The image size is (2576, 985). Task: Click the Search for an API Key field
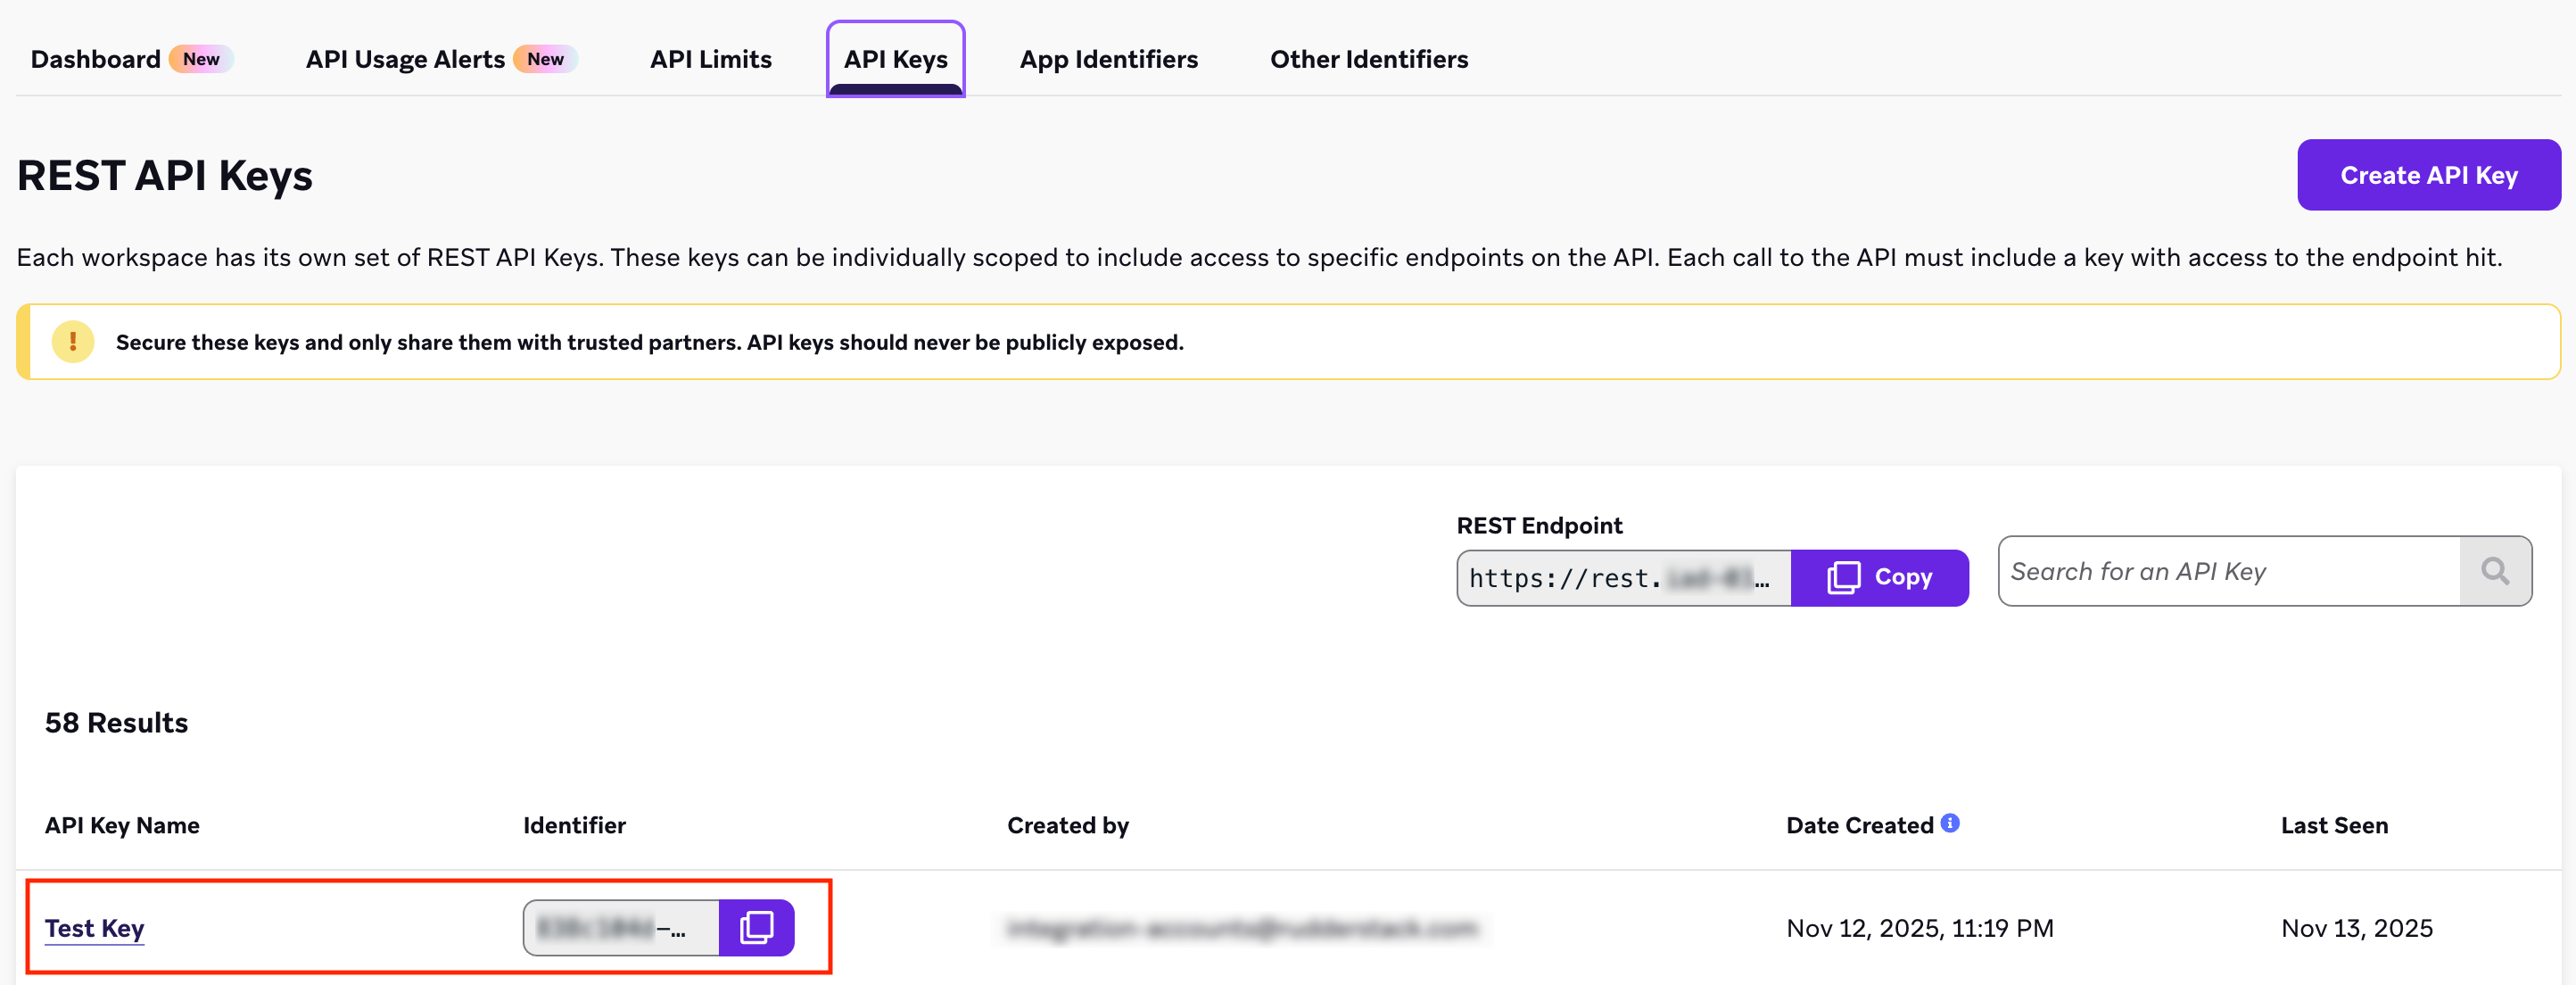coord(2230,571)
